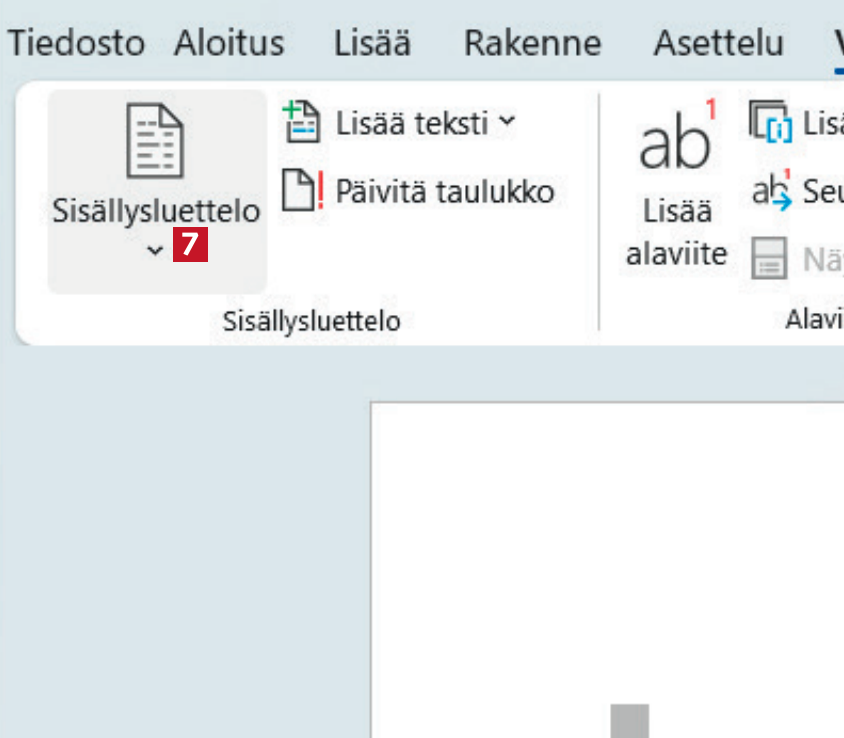Click the Lisää alaviite ab icon
Viewport: 844px width, 738px height.
pyautogui.click(x=677, y=135)
